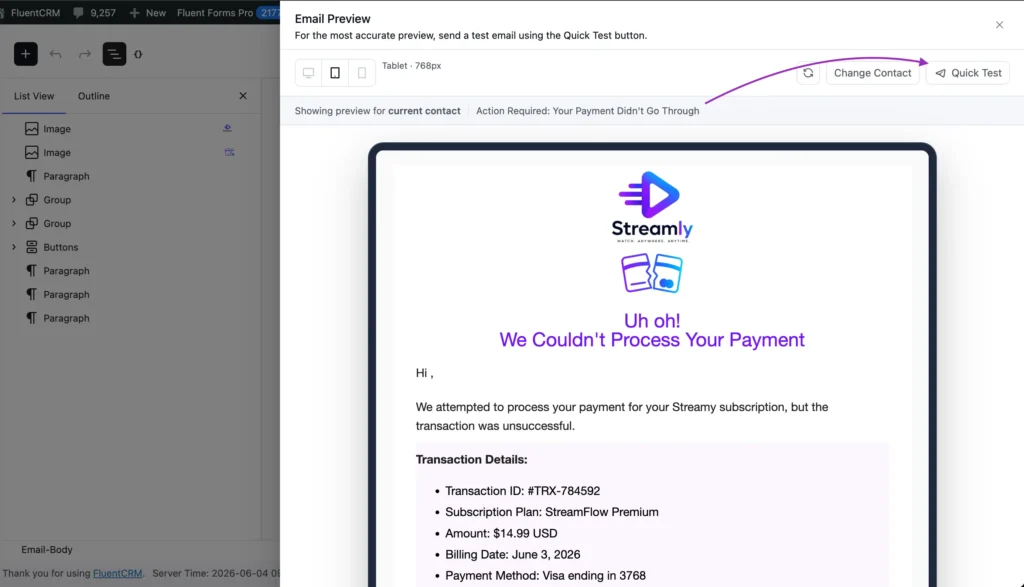This screenshot has height=587, width=1024.
Task: Click Amount $14.99 USD line
Action: click(501, 533)
